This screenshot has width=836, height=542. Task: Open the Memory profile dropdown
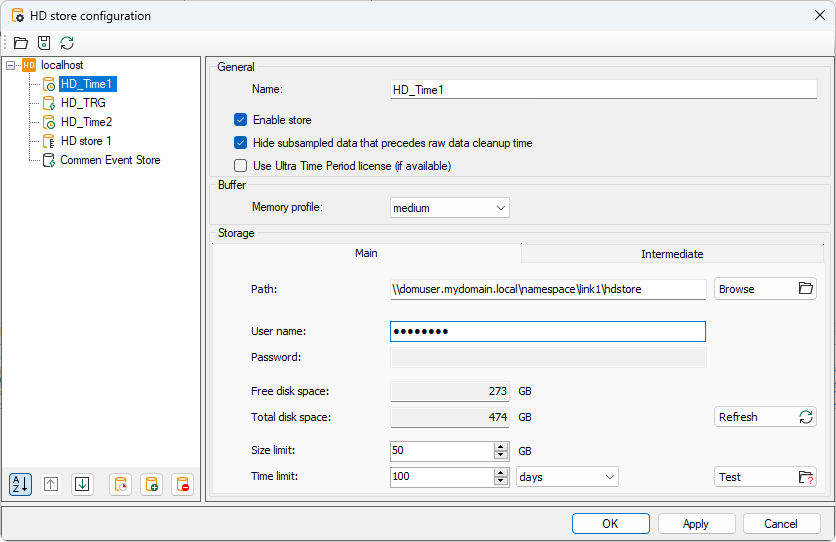449,208
